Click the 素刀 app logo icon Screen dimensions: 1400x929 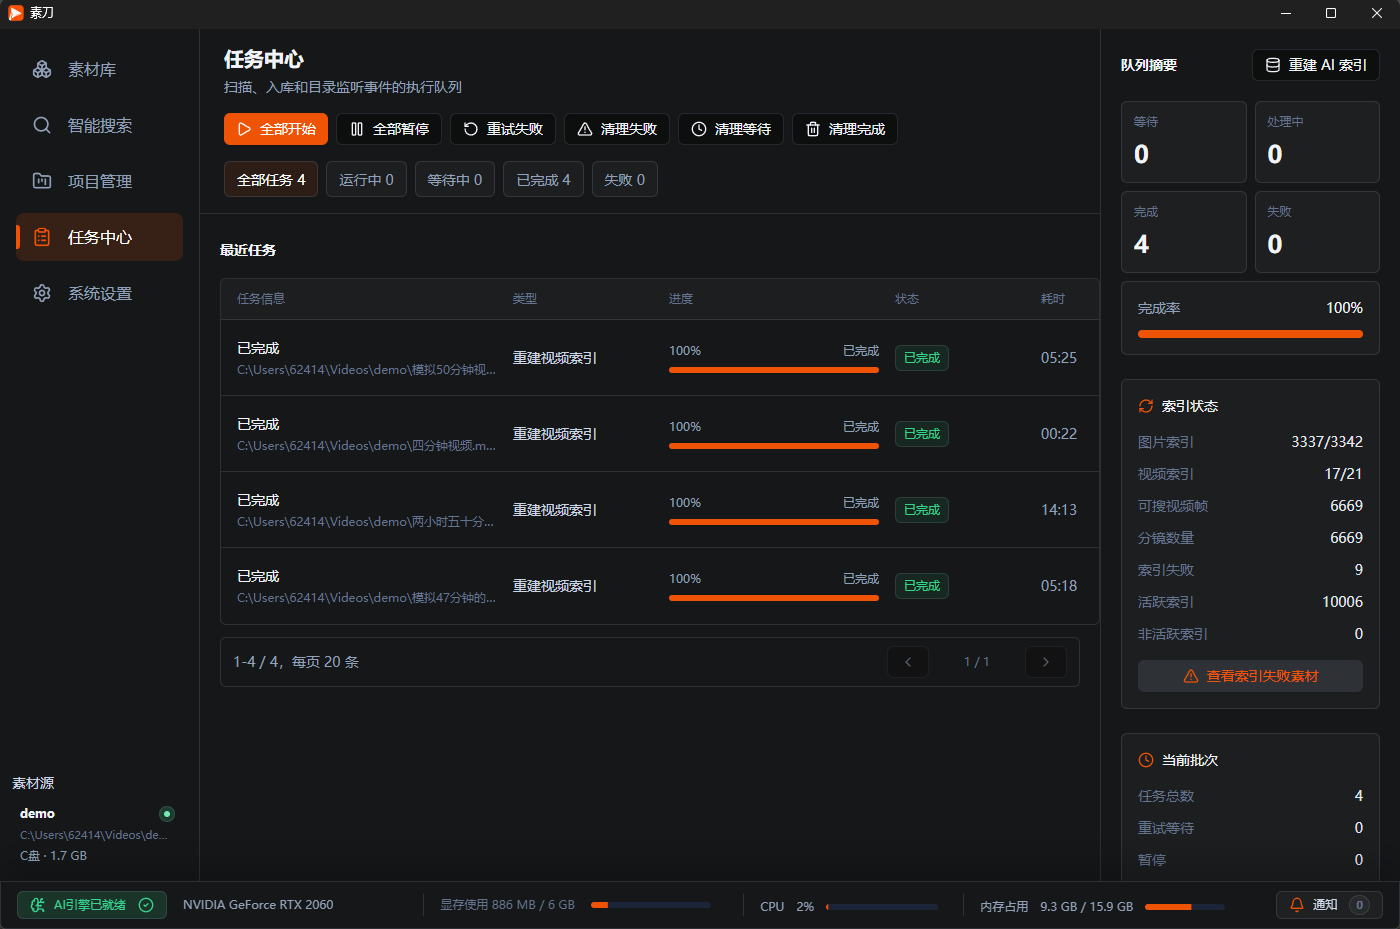point(16,13)
